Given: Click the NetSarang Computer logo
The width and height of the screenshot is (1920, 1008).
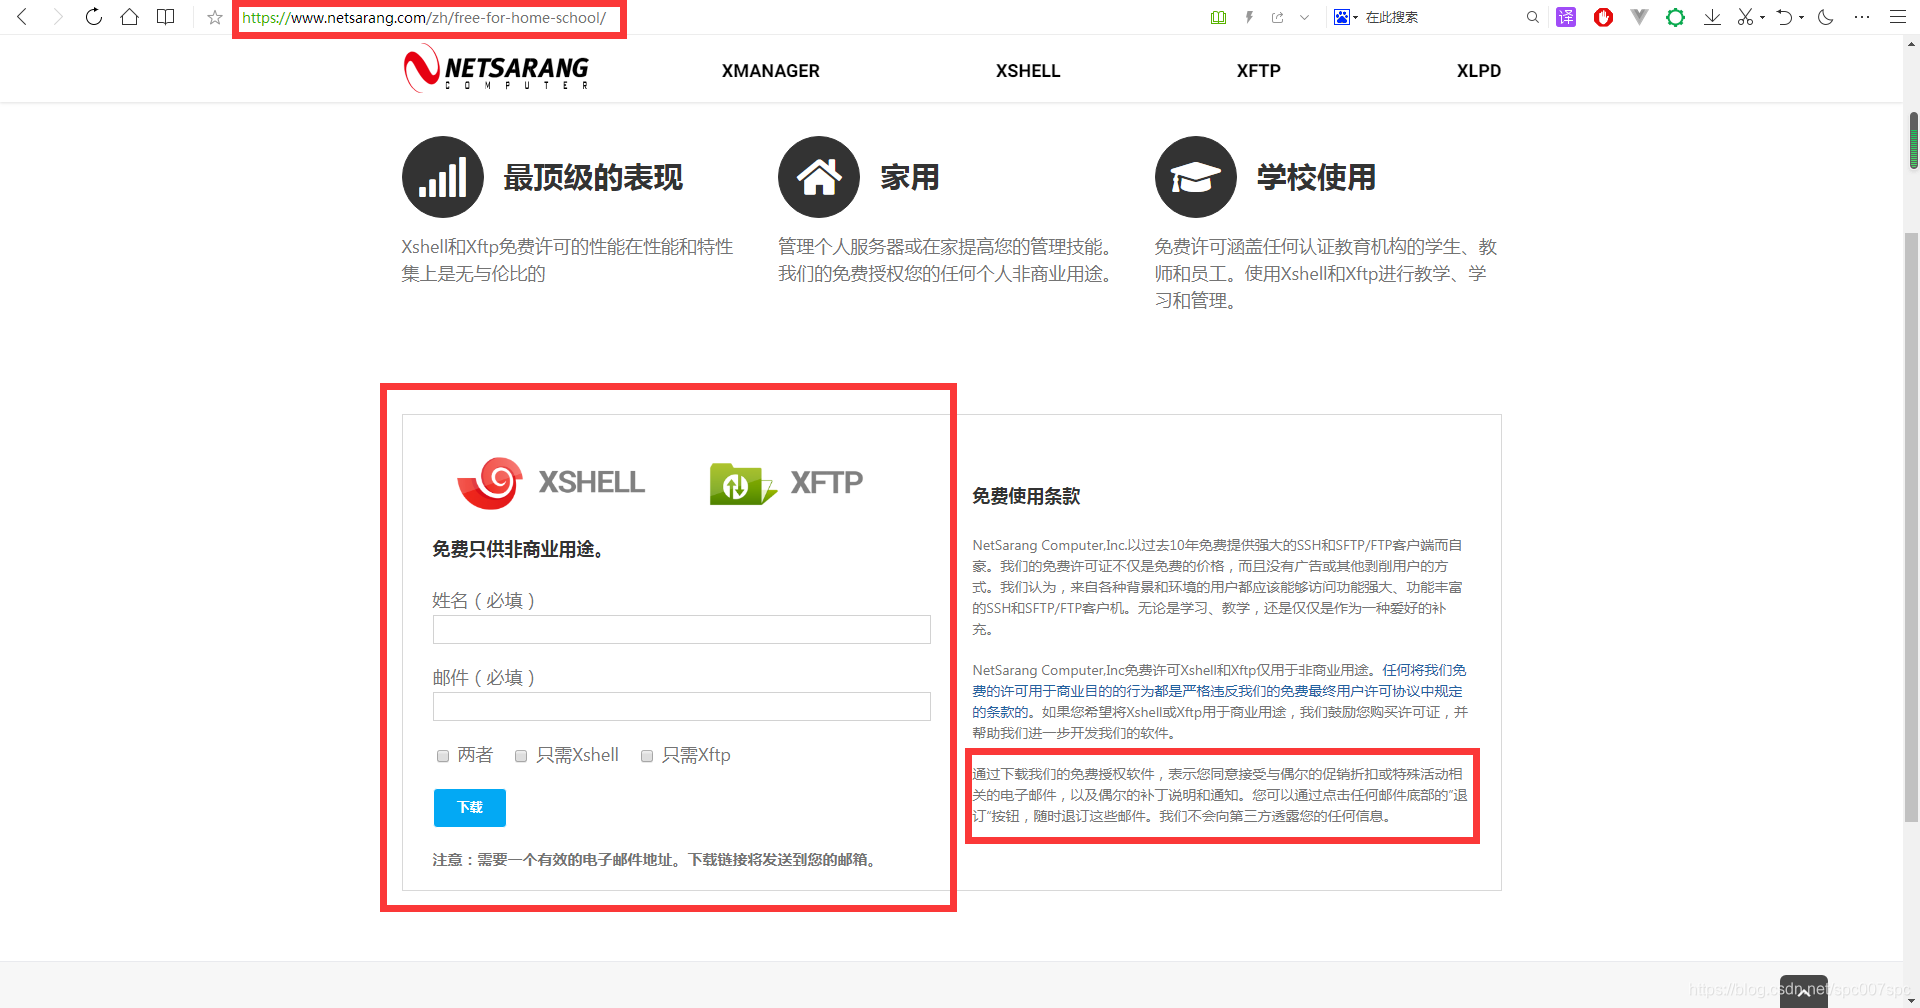Looking at the screenshot, I should point(495,68).
